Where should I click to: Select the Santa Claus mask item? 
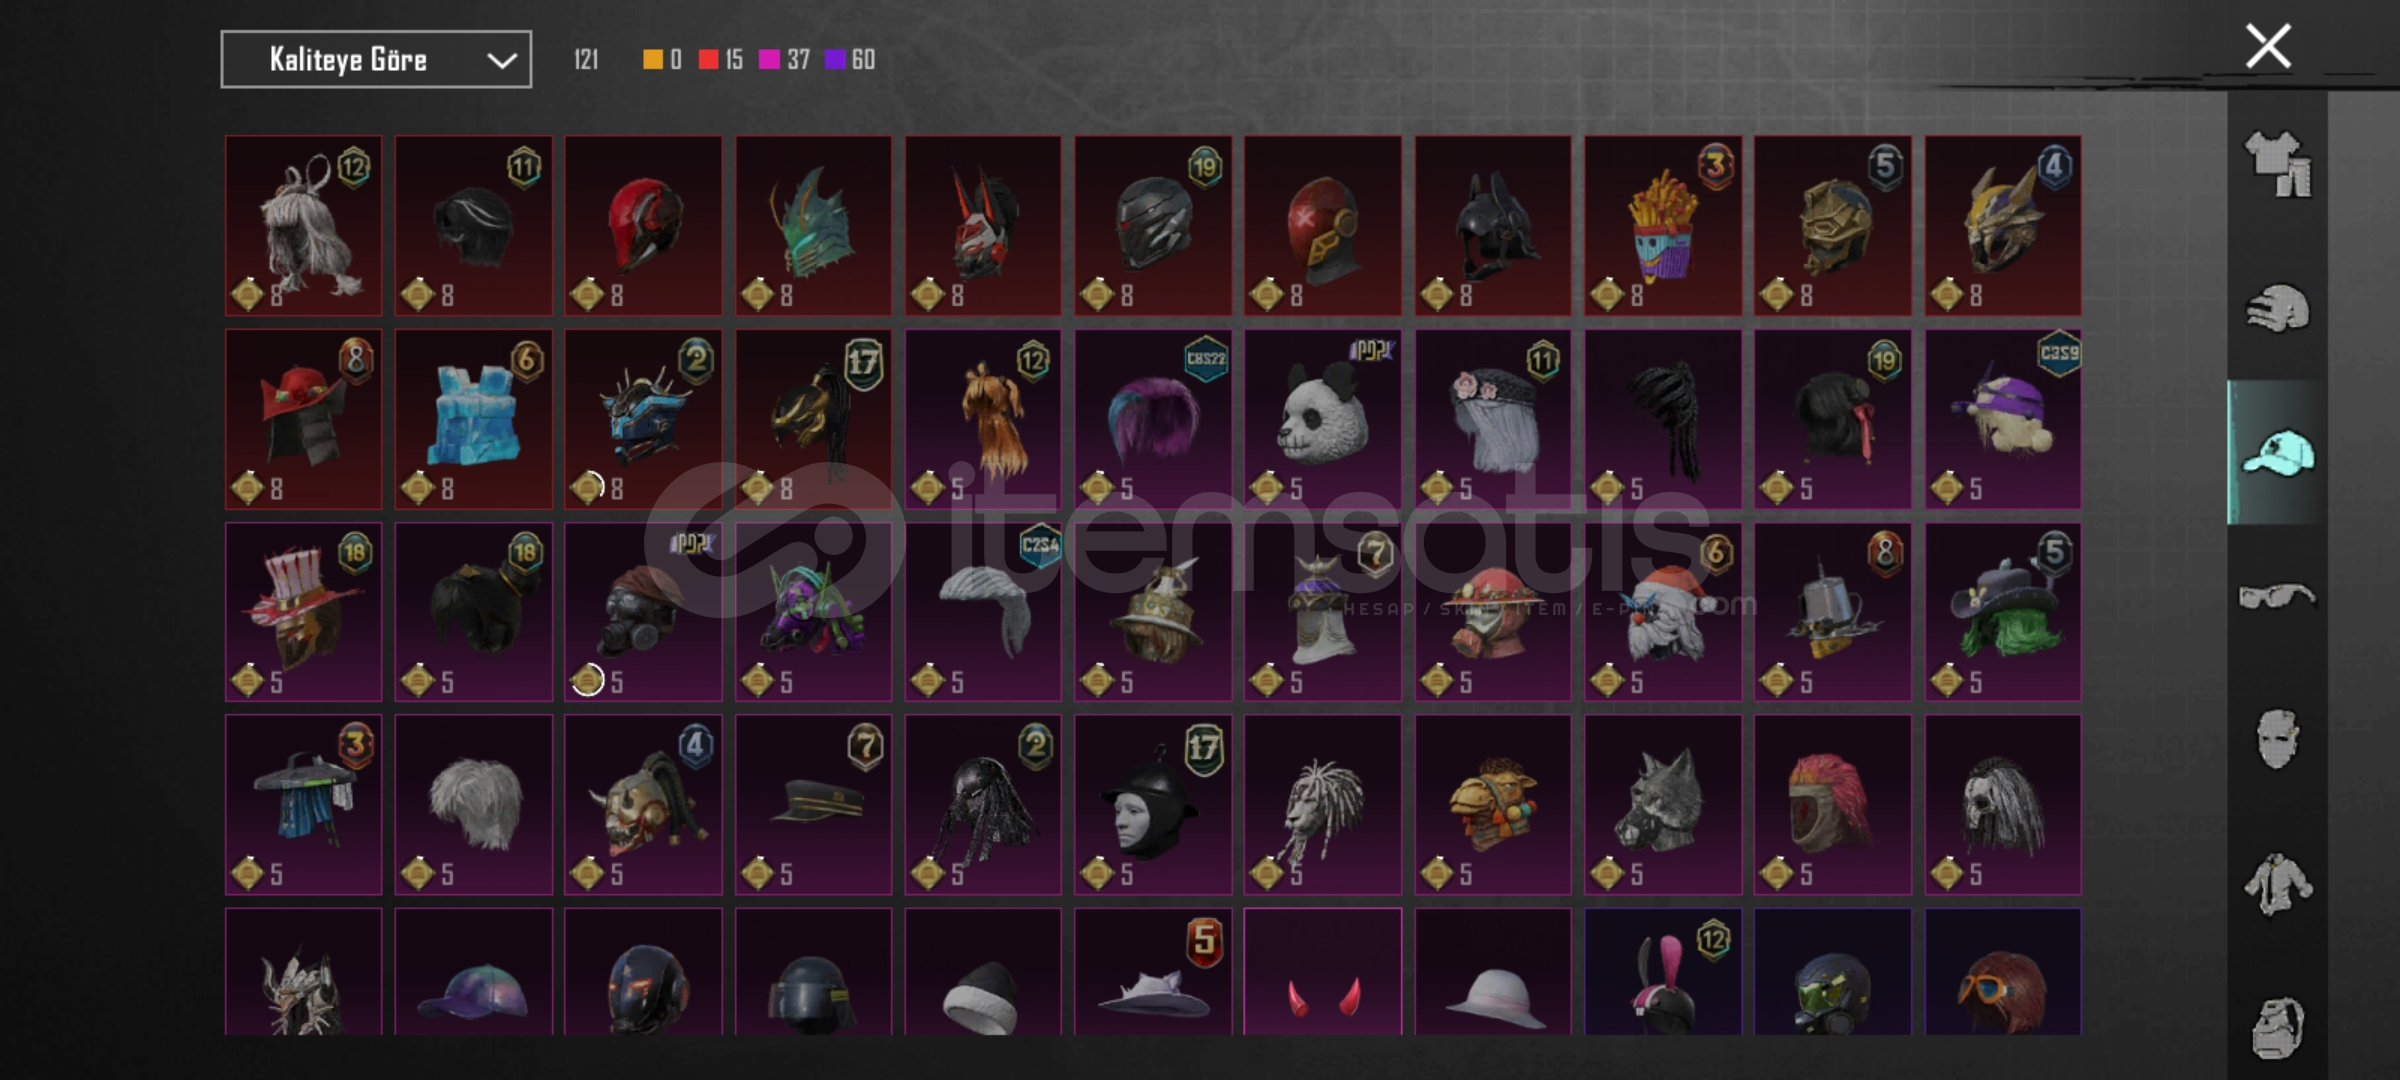tap(1662, 611)
